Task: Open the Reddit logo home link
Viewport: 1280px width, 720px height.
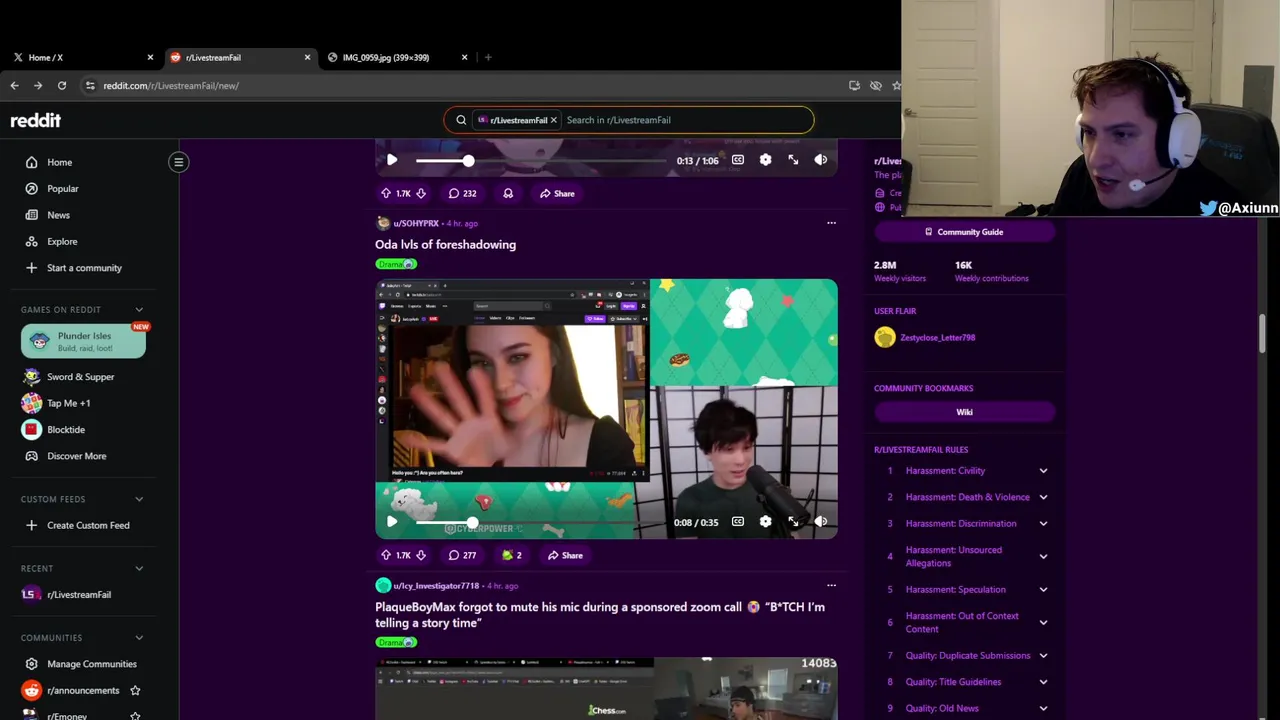Action: 36,120
